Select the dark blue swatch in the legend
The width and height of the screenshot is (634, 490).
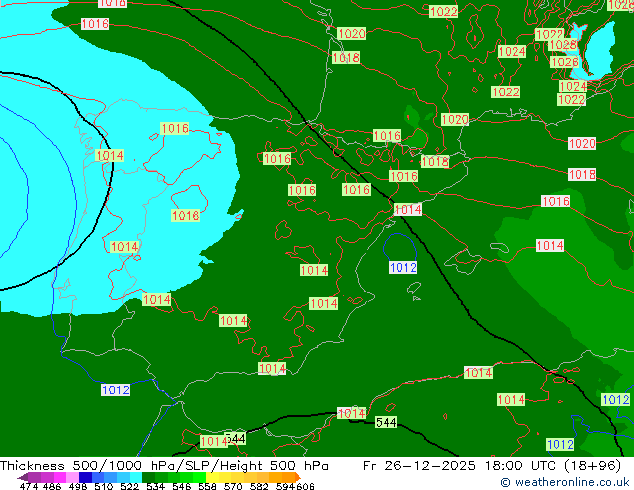coord(85,477)
